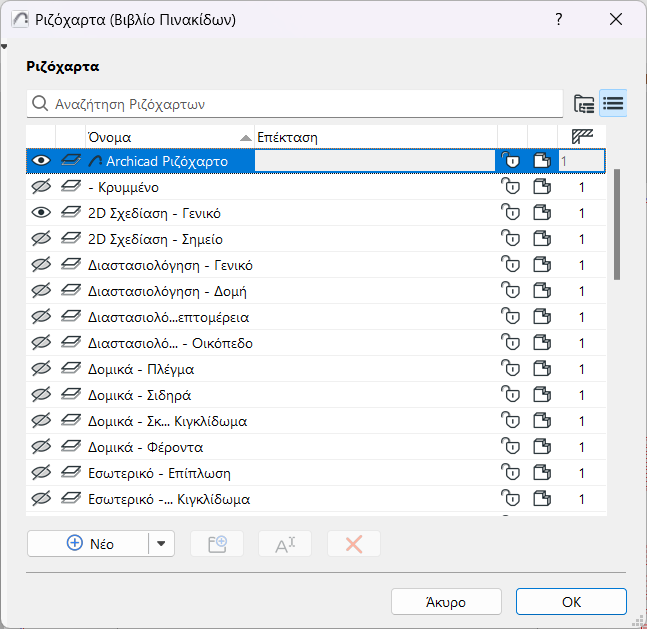Click the Αναζήτηση Ριζόχαρτων search field
The image size is (647, 629).
295,103
